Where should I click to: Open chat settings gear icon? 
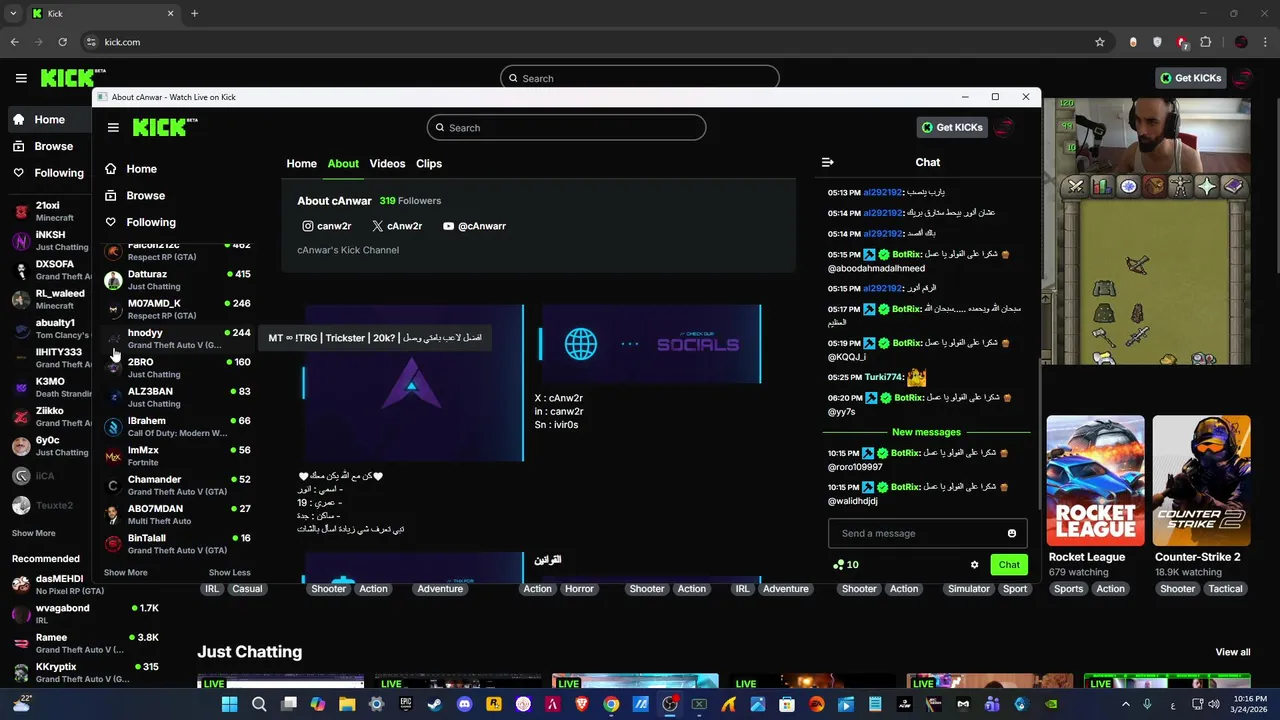[975, 565]
